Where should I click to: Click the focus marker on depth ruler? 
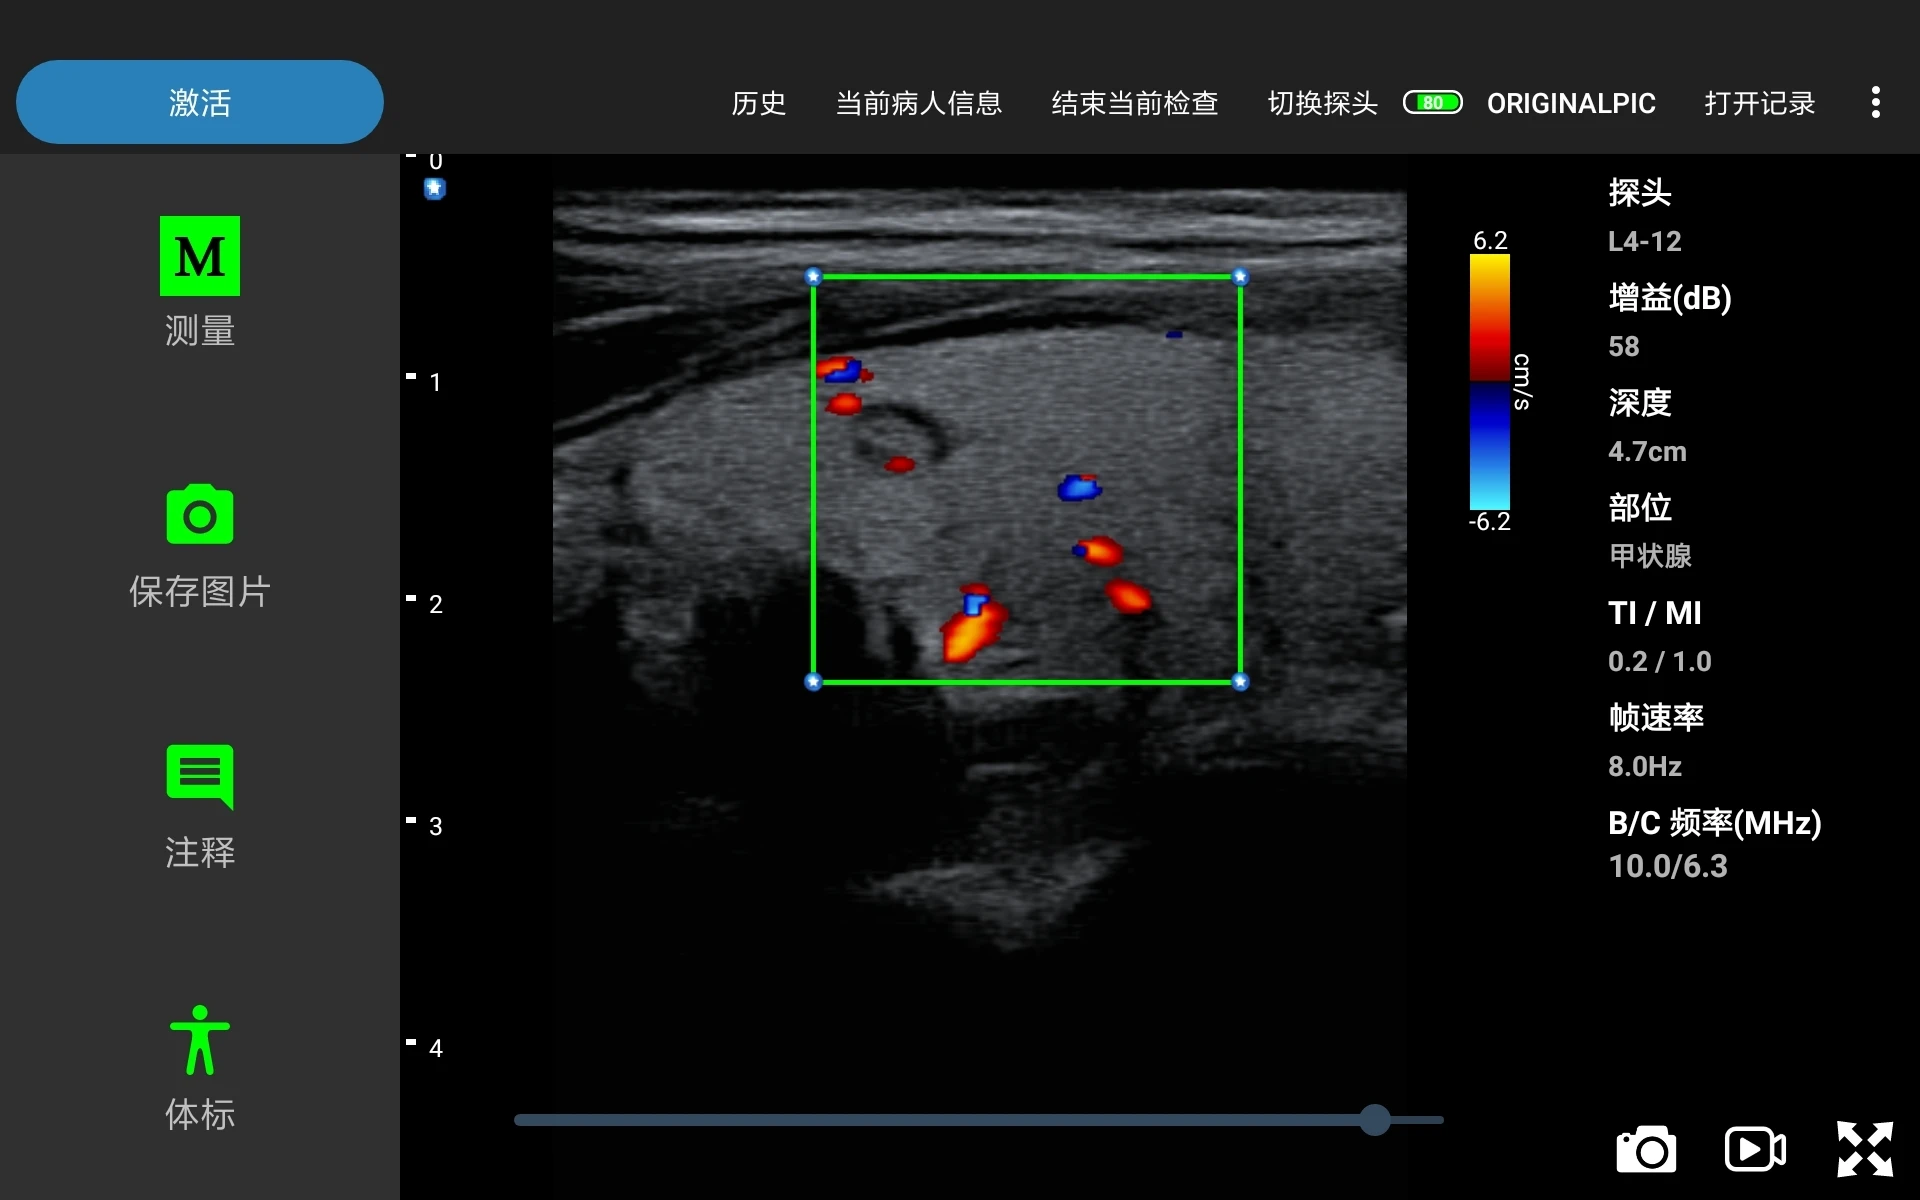point(434,188)
